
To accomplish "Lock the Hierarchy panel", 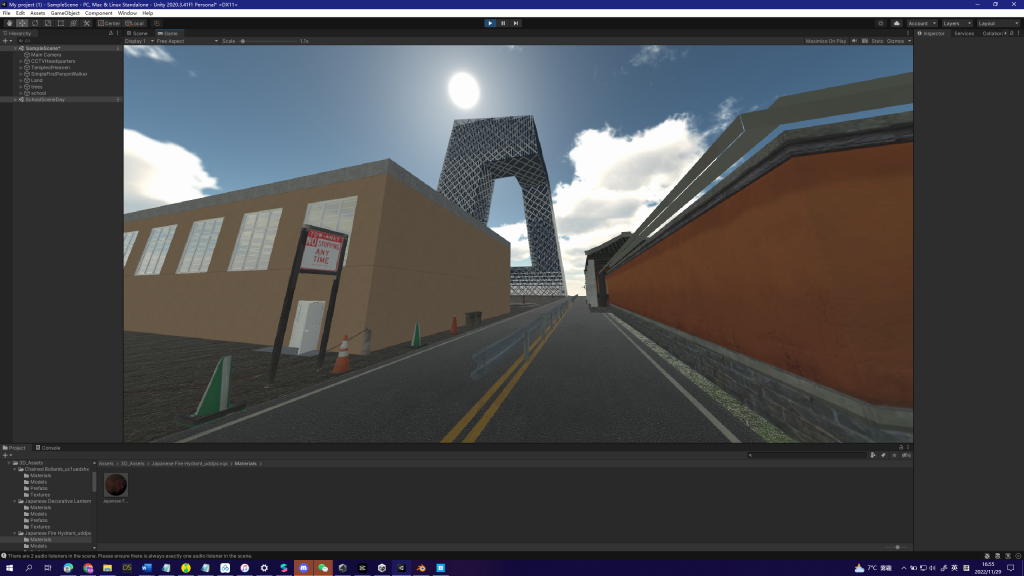I will click(111, 33).
